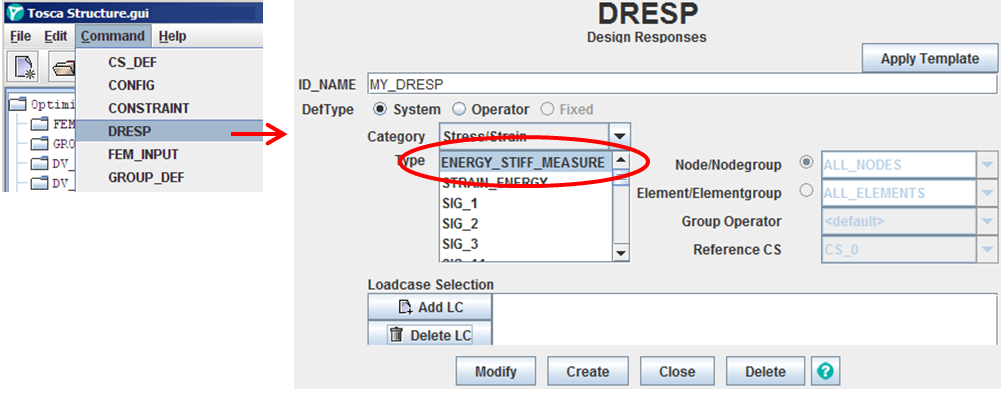Select the Node/Nodegroup radio button
Viewport: 1008px width, 398px height.
click(x=806, y=163)
